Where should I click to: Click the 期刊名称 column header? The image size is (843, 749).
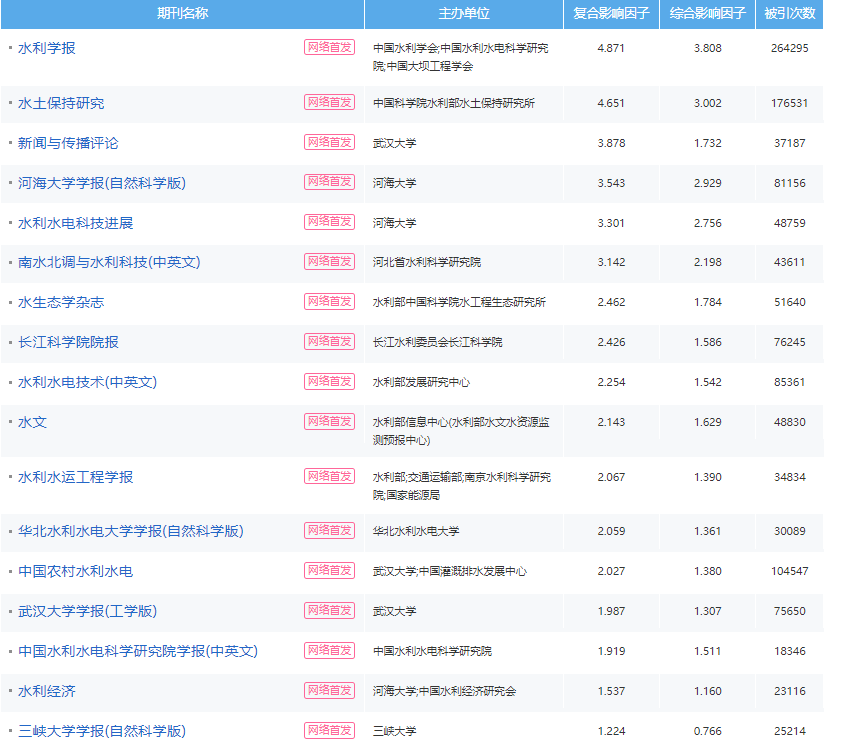coord(182,13)
